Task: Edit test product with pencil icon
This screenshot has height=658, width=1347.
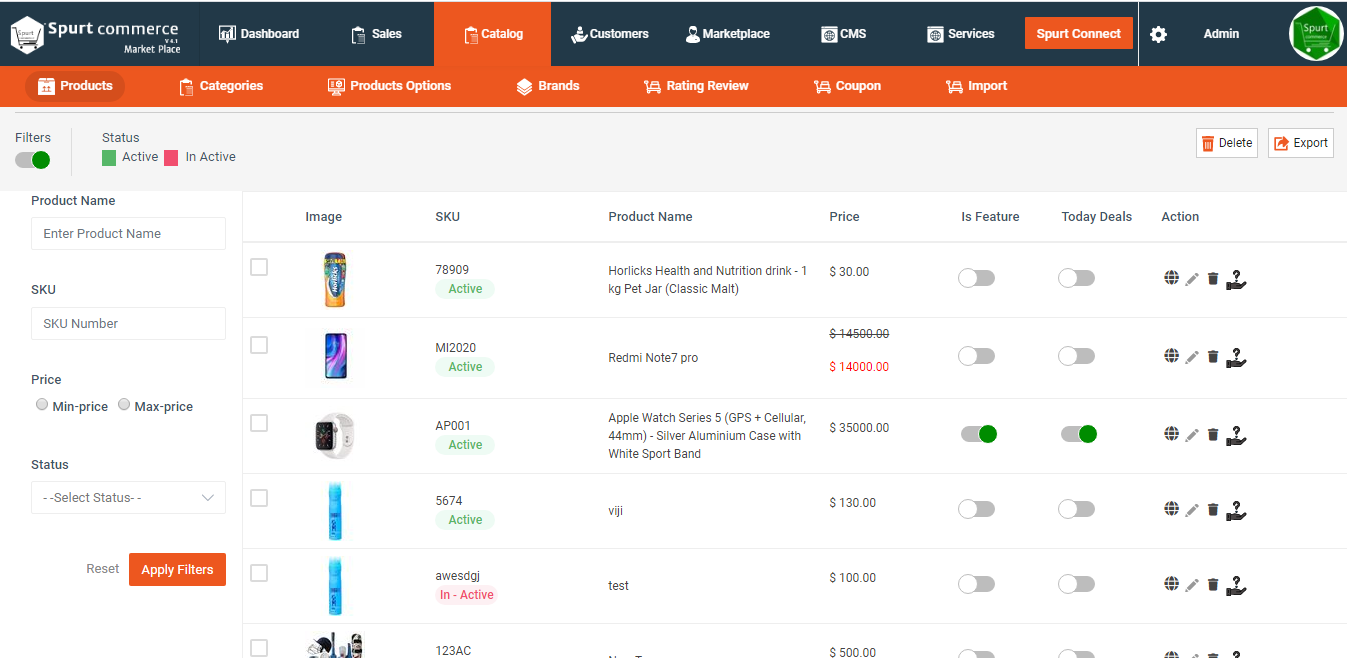Action: click(x=1192, y=585)
